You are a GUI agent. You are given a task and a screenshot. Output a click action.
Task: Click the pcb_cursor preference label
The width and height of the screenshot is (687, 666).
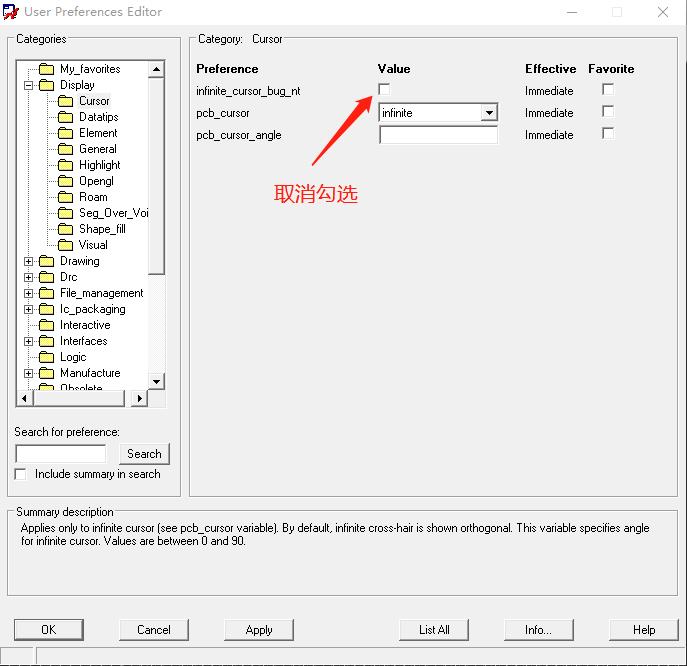223,113
